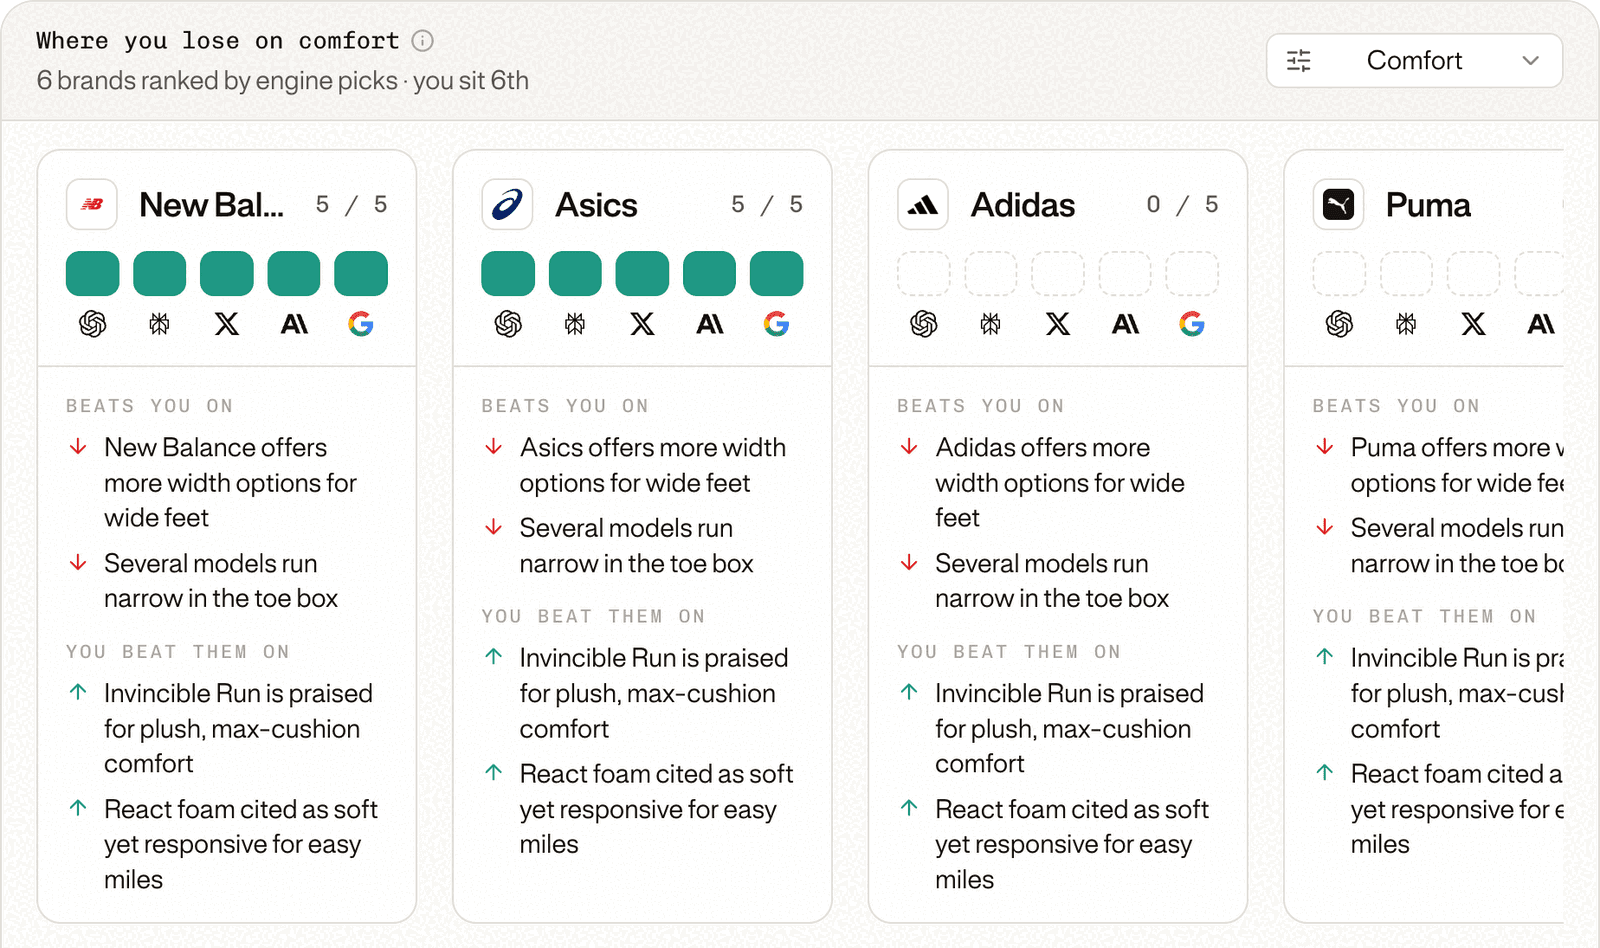Viewport: 1600px width, 948px height.
Task: Click the first green engine square for New Balance
Action: 93,274
